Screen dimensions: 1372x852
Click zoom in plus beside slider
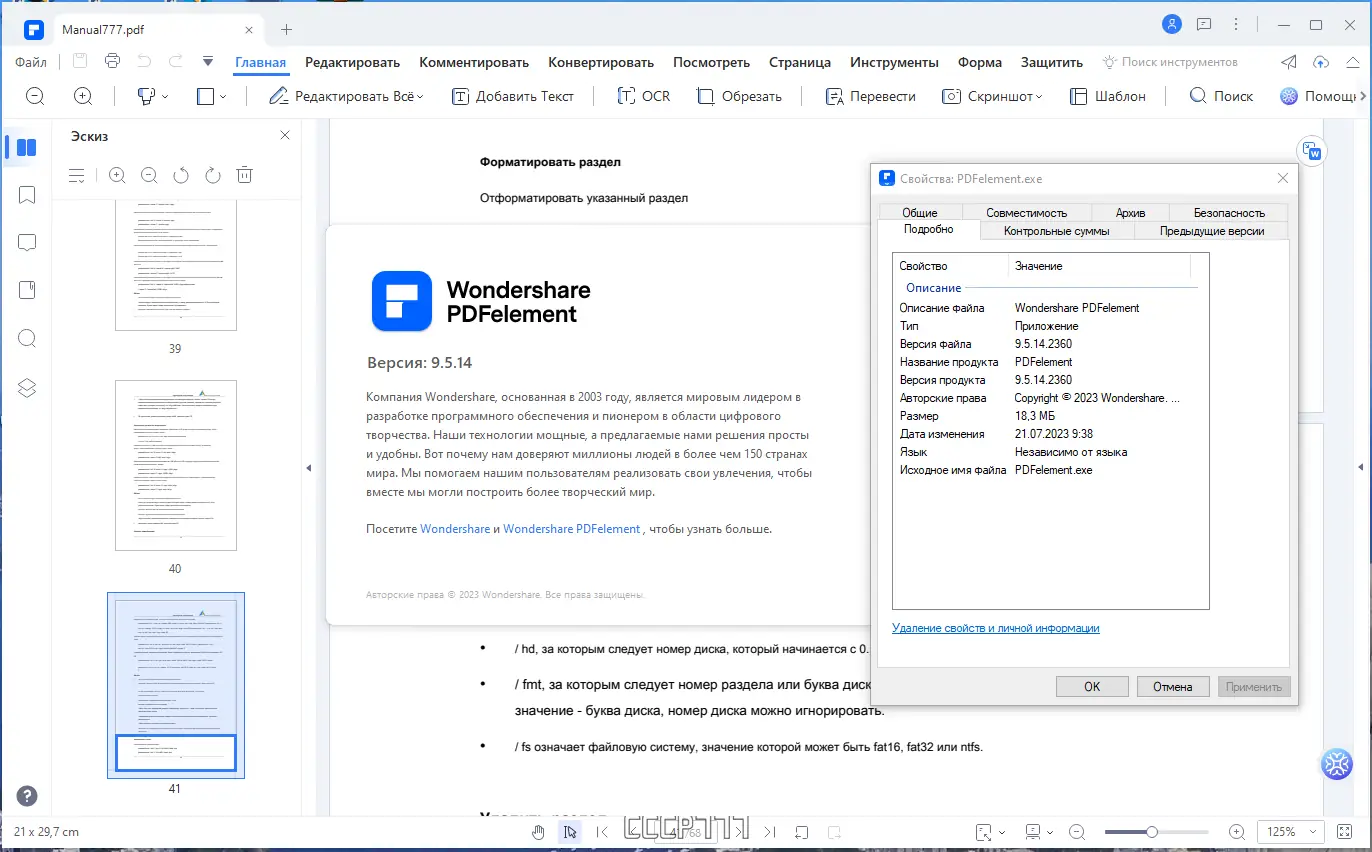tap(1237, 832)
